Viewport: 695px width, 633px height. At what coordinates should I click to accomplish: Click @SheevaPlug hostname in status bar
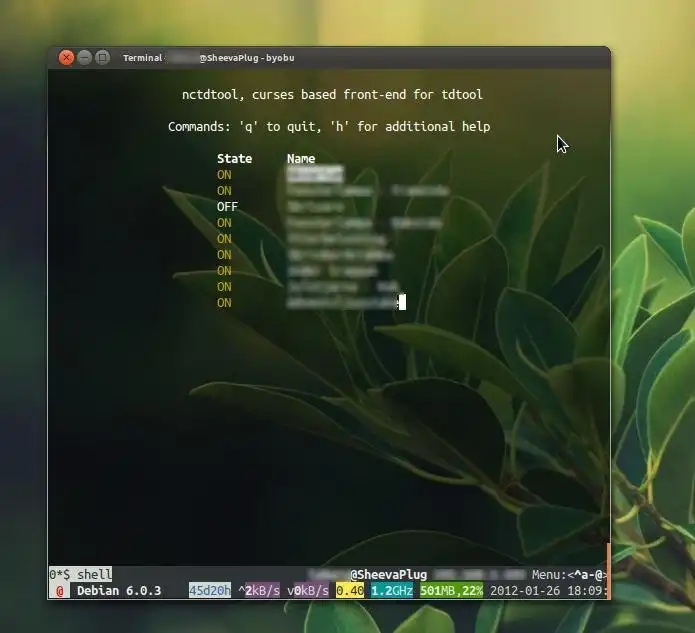tap(389, 575)
